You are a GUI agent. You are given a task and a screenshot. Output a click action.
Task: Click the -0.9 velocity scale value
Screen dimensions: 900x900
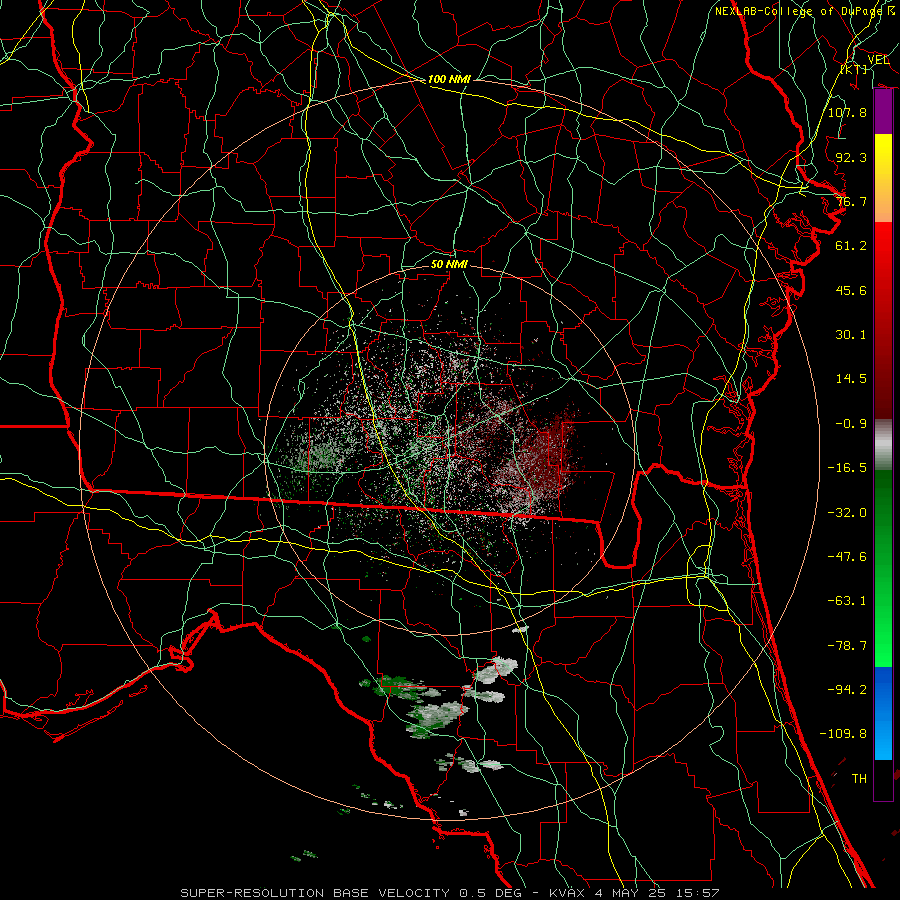coord(851,424)
